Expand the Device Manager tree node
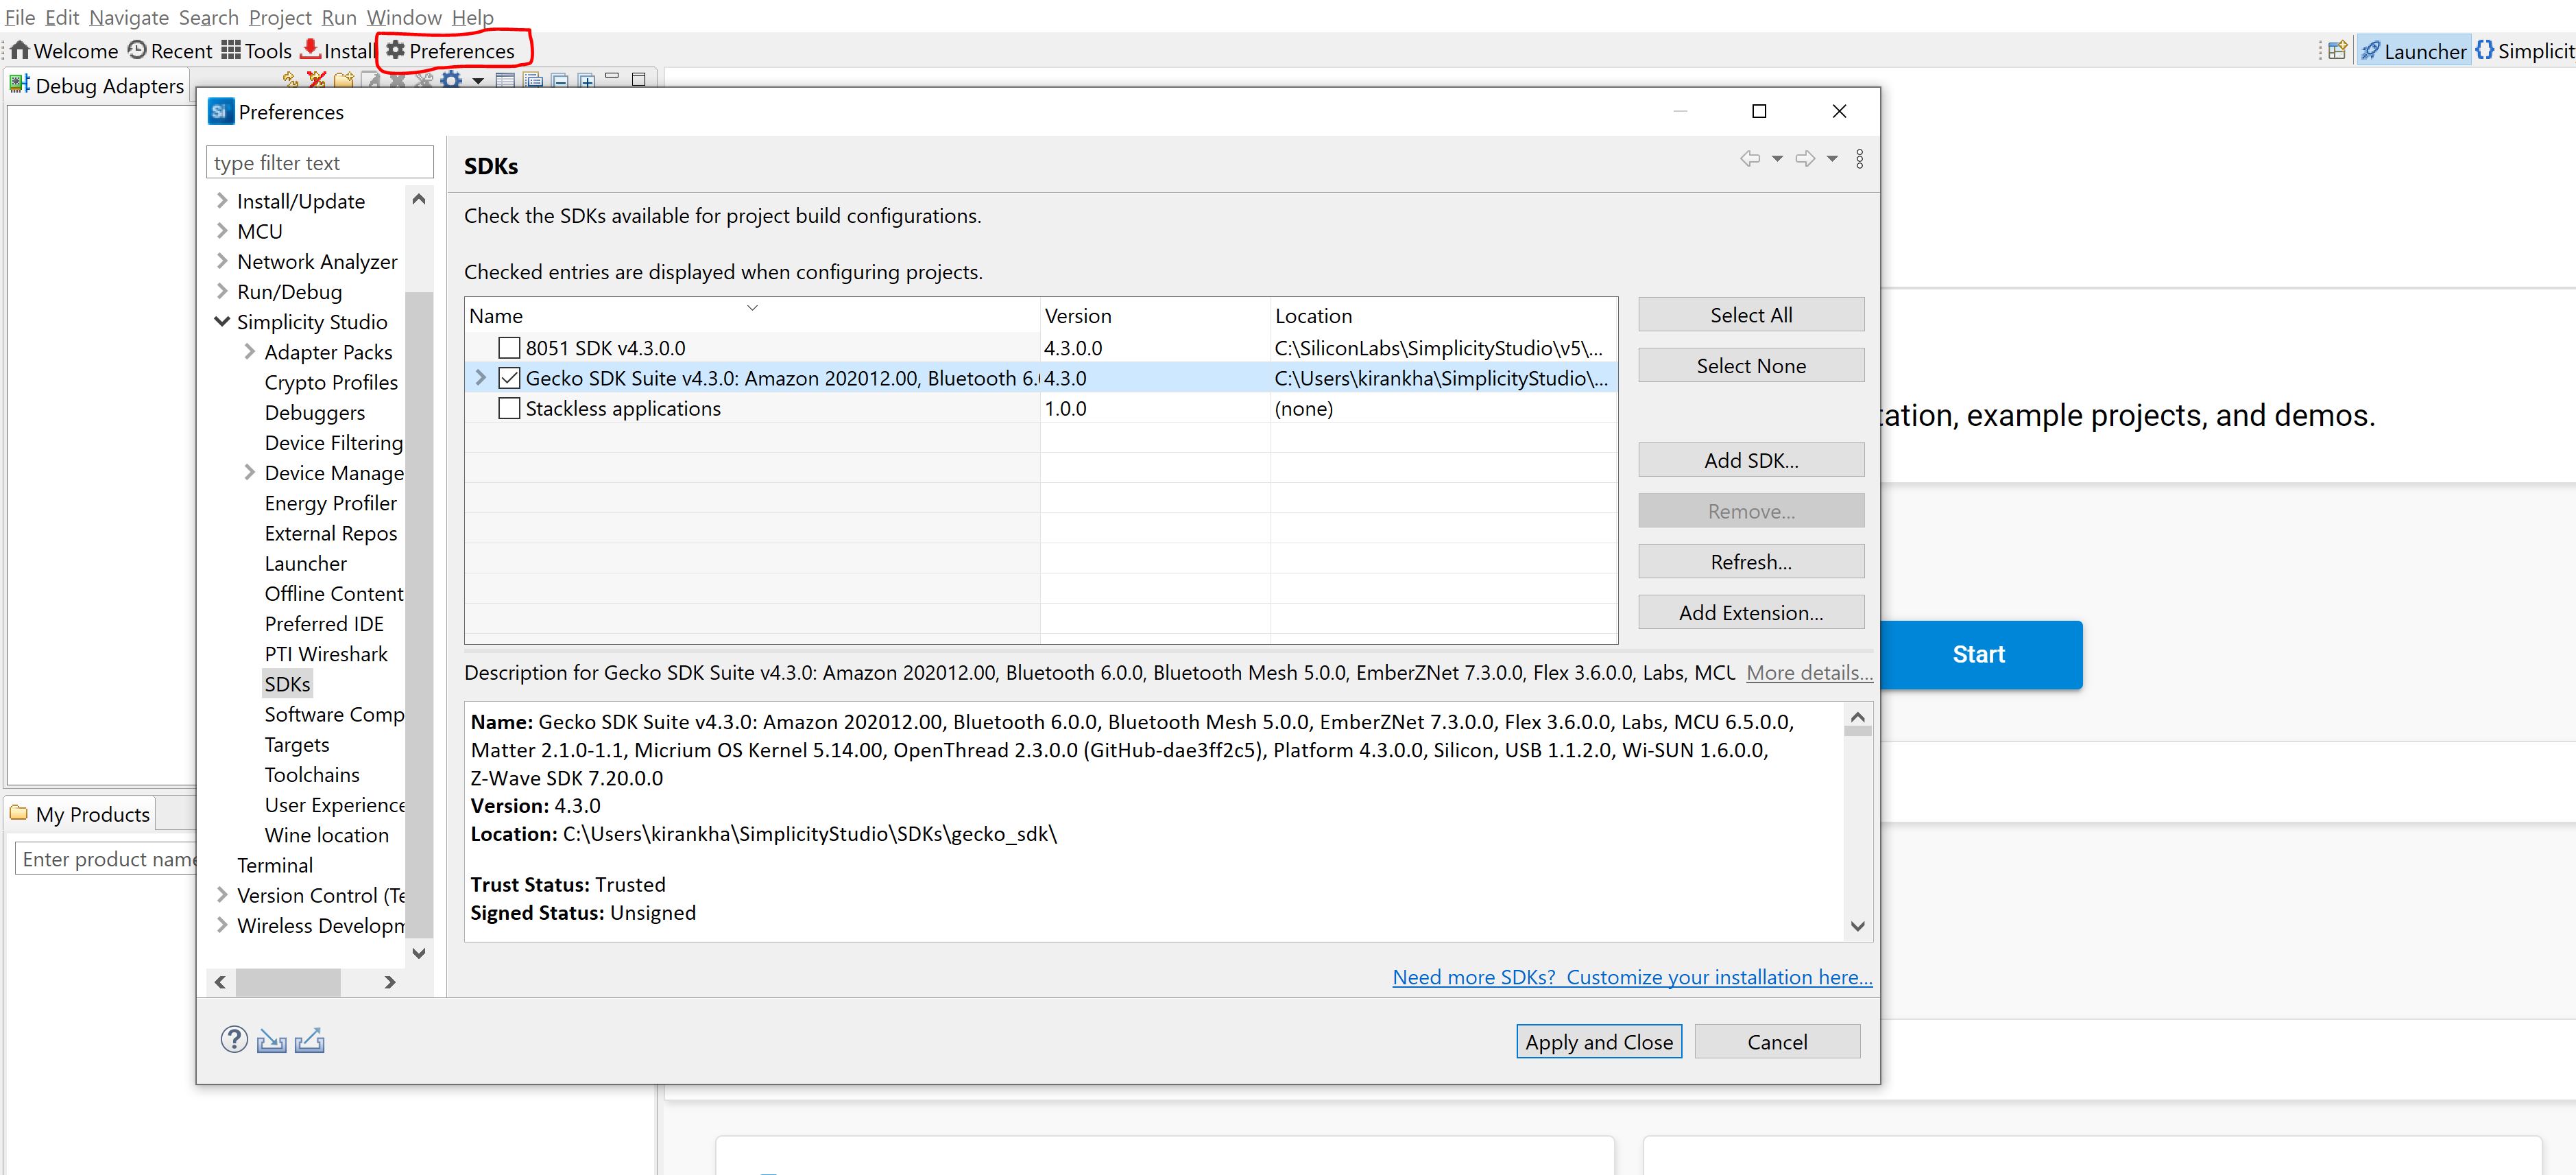 [x=249, y=472]
